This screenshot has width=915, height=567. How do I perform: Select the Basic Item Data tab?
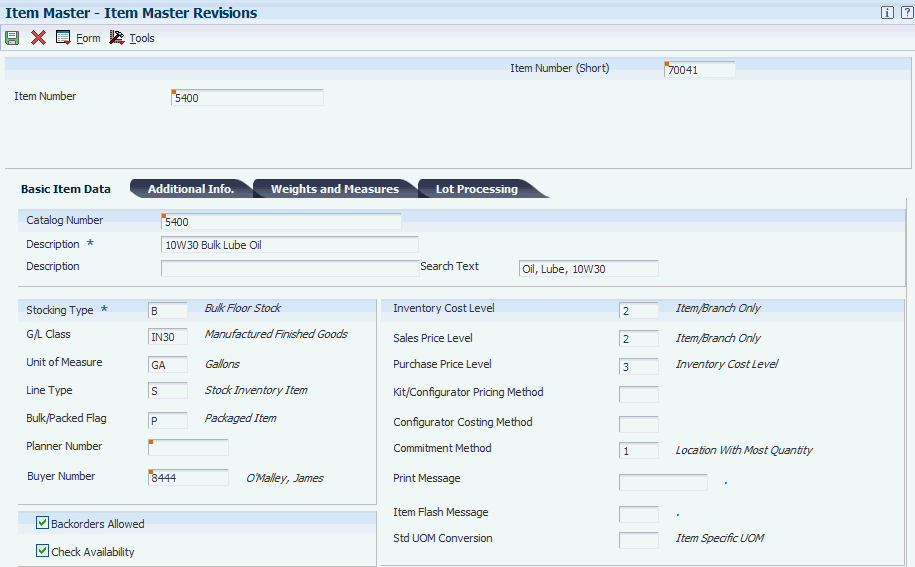[66, 189]
